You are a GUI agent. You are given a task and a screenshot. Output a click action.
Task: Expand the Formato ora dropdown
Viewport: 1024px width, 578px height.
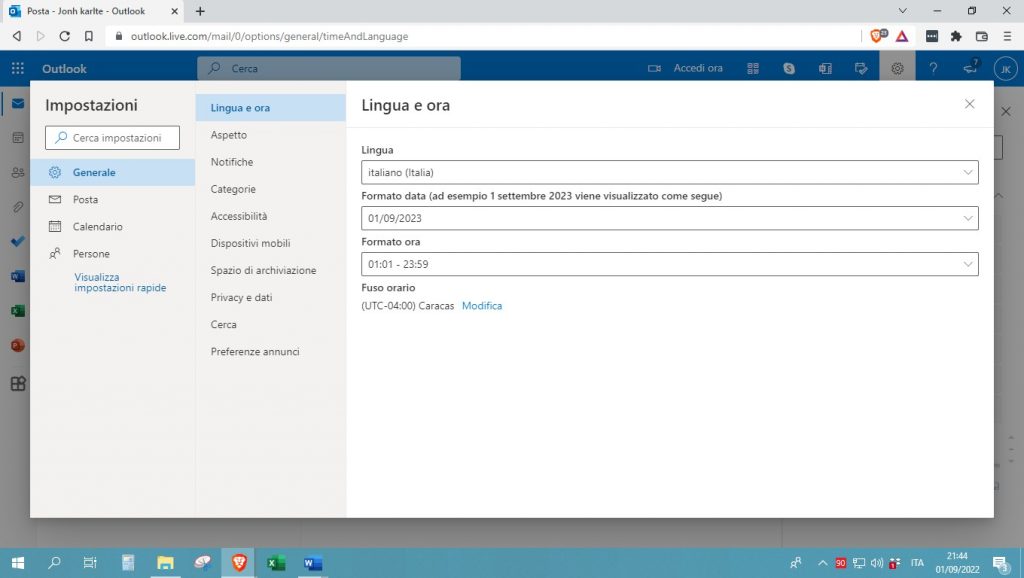(x=669, y=264)
